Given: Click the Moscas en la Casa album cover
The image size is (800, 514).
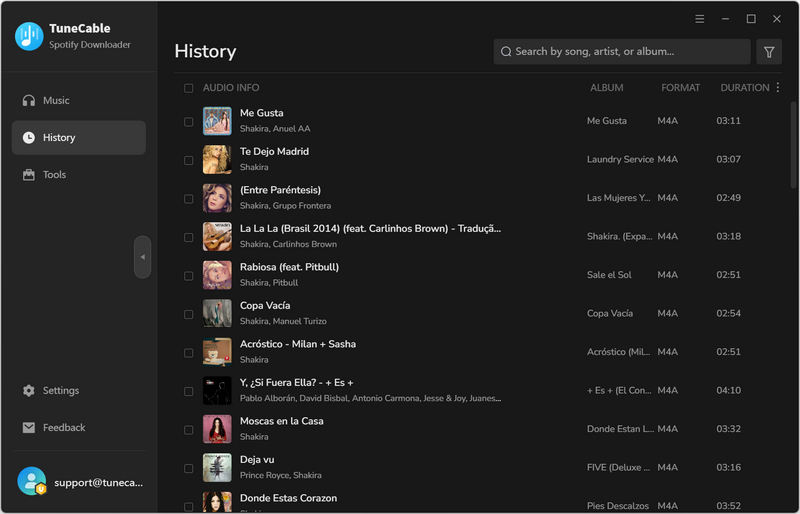Looking at the screenshot, I should click(x=217, y=429).
